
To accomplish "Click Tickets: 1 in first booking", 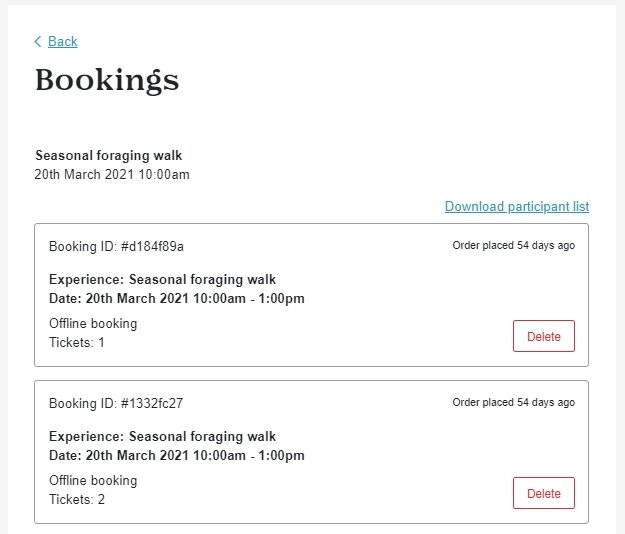I will coord(77,342).
